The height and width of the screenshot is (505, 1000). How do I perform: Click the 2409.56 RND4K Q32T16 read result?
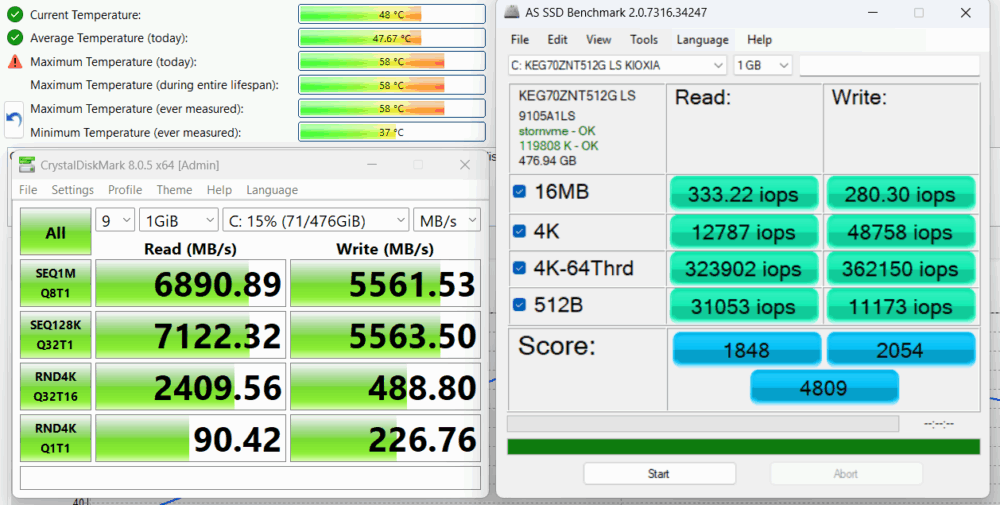point(190,387)
